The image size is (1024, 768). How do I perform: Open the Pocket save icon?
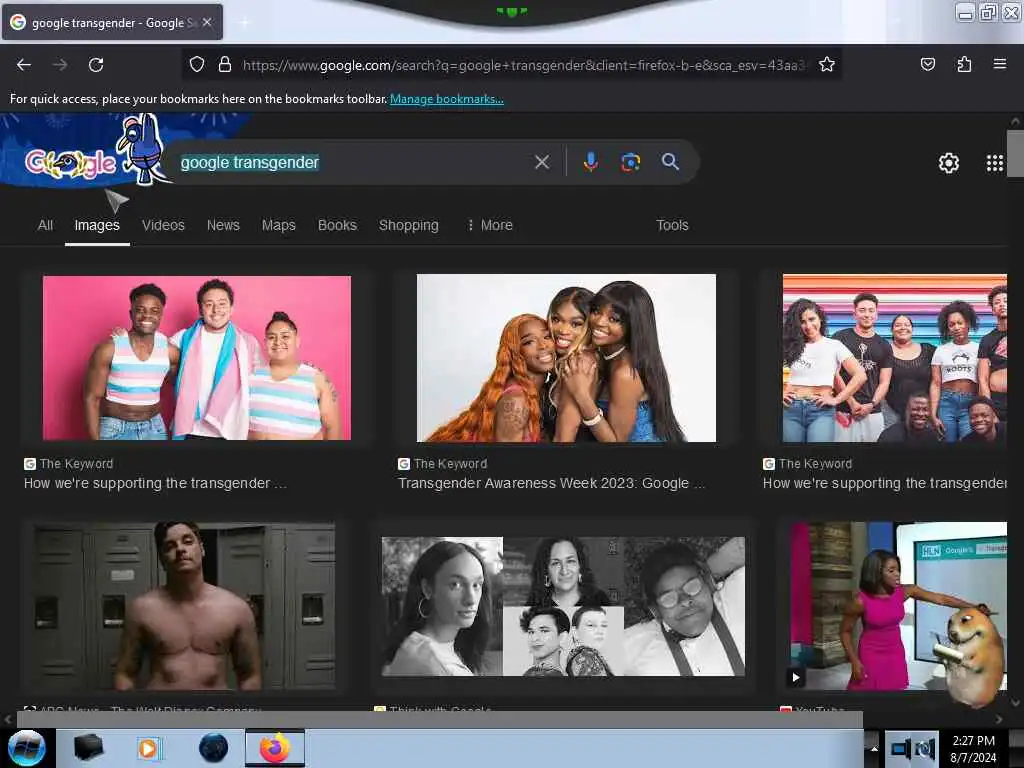click(927, 64)
